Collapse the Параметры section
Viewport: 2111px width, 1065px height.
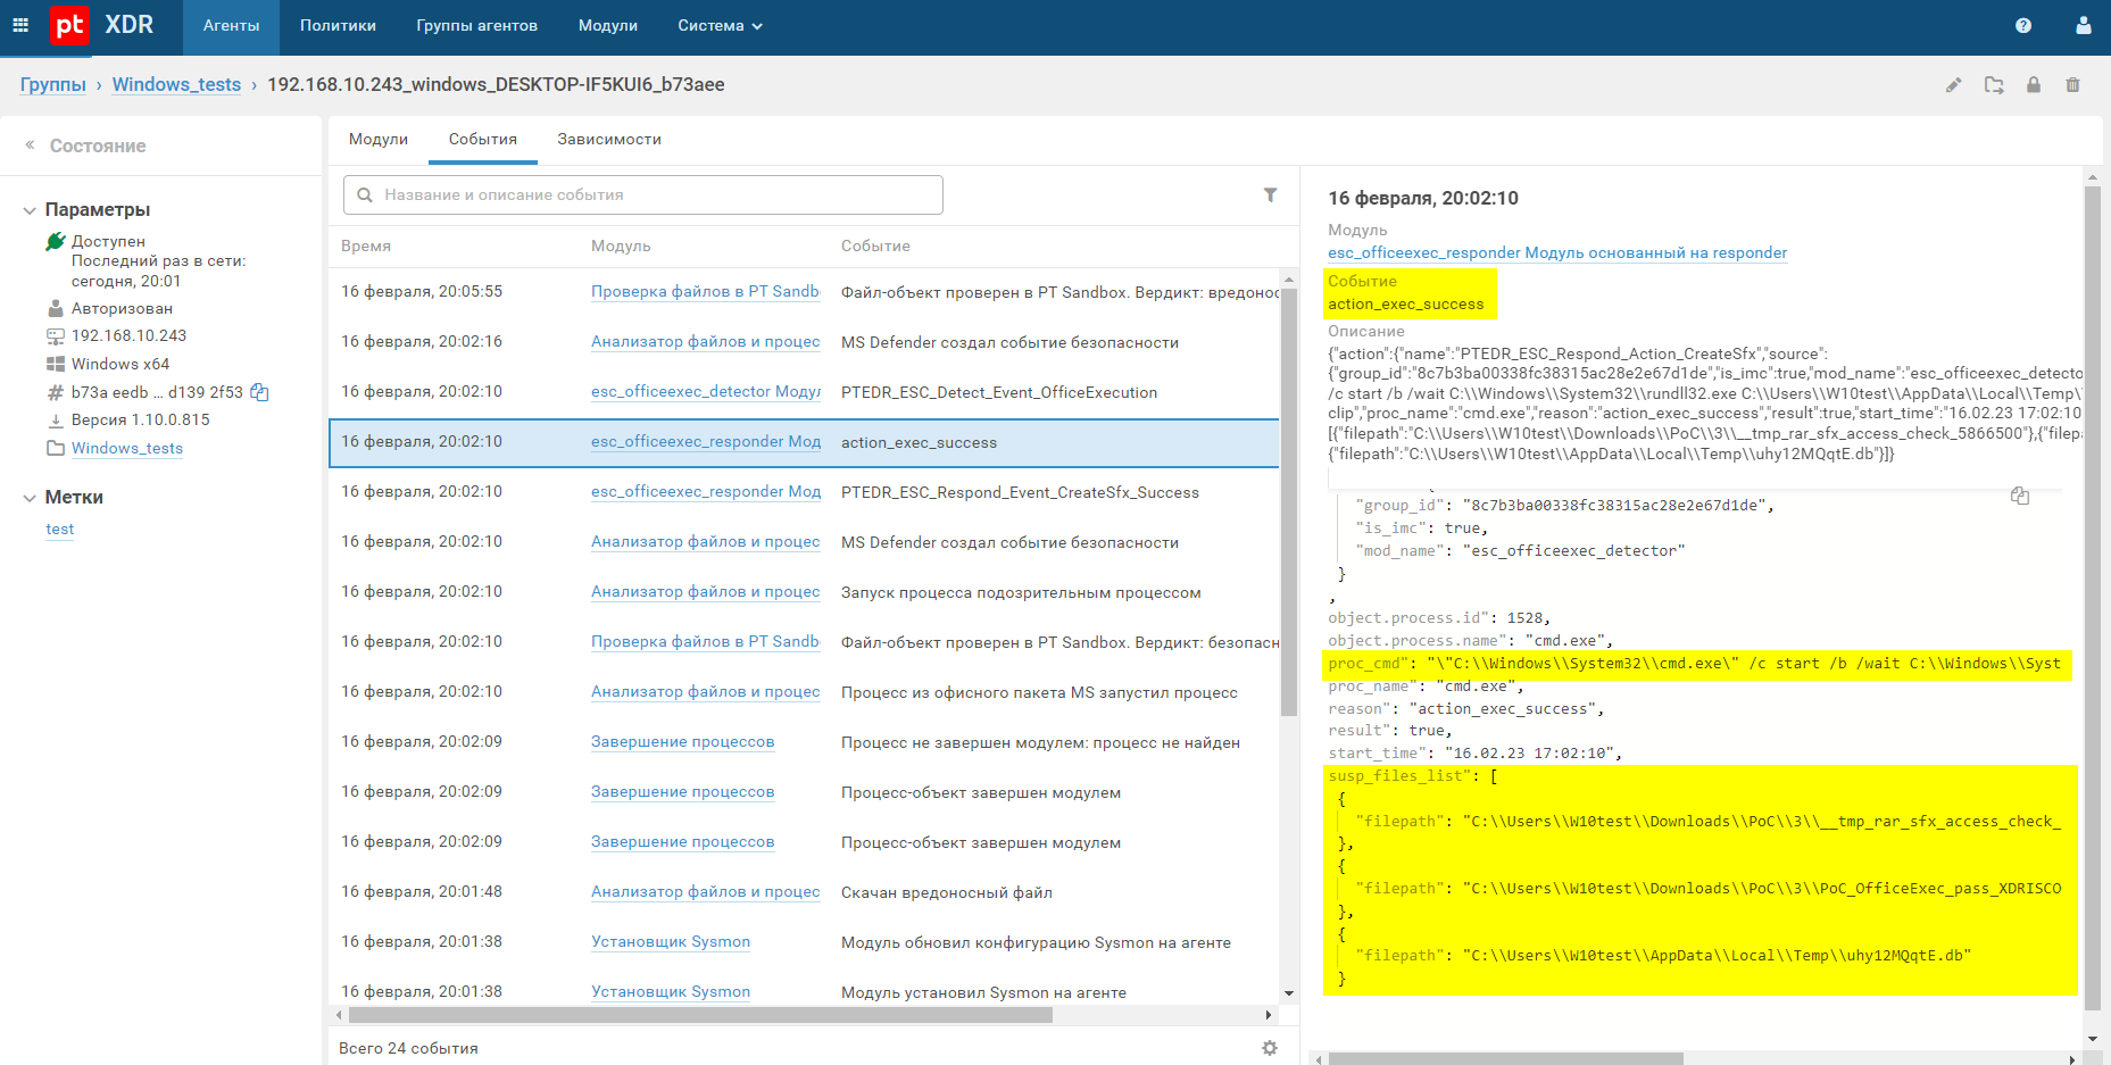pos(29,210)
